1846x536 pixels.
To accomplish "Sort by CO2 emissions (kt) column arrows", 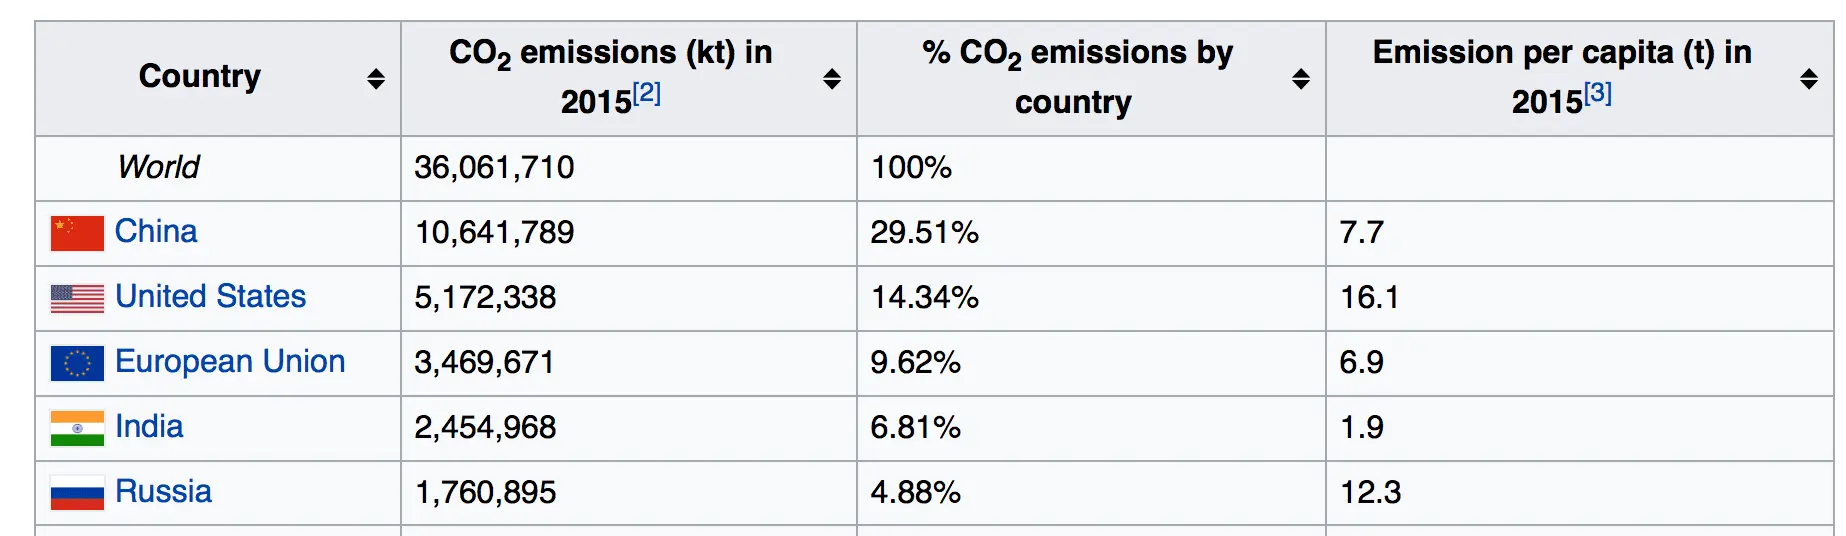I will (832, 79).
